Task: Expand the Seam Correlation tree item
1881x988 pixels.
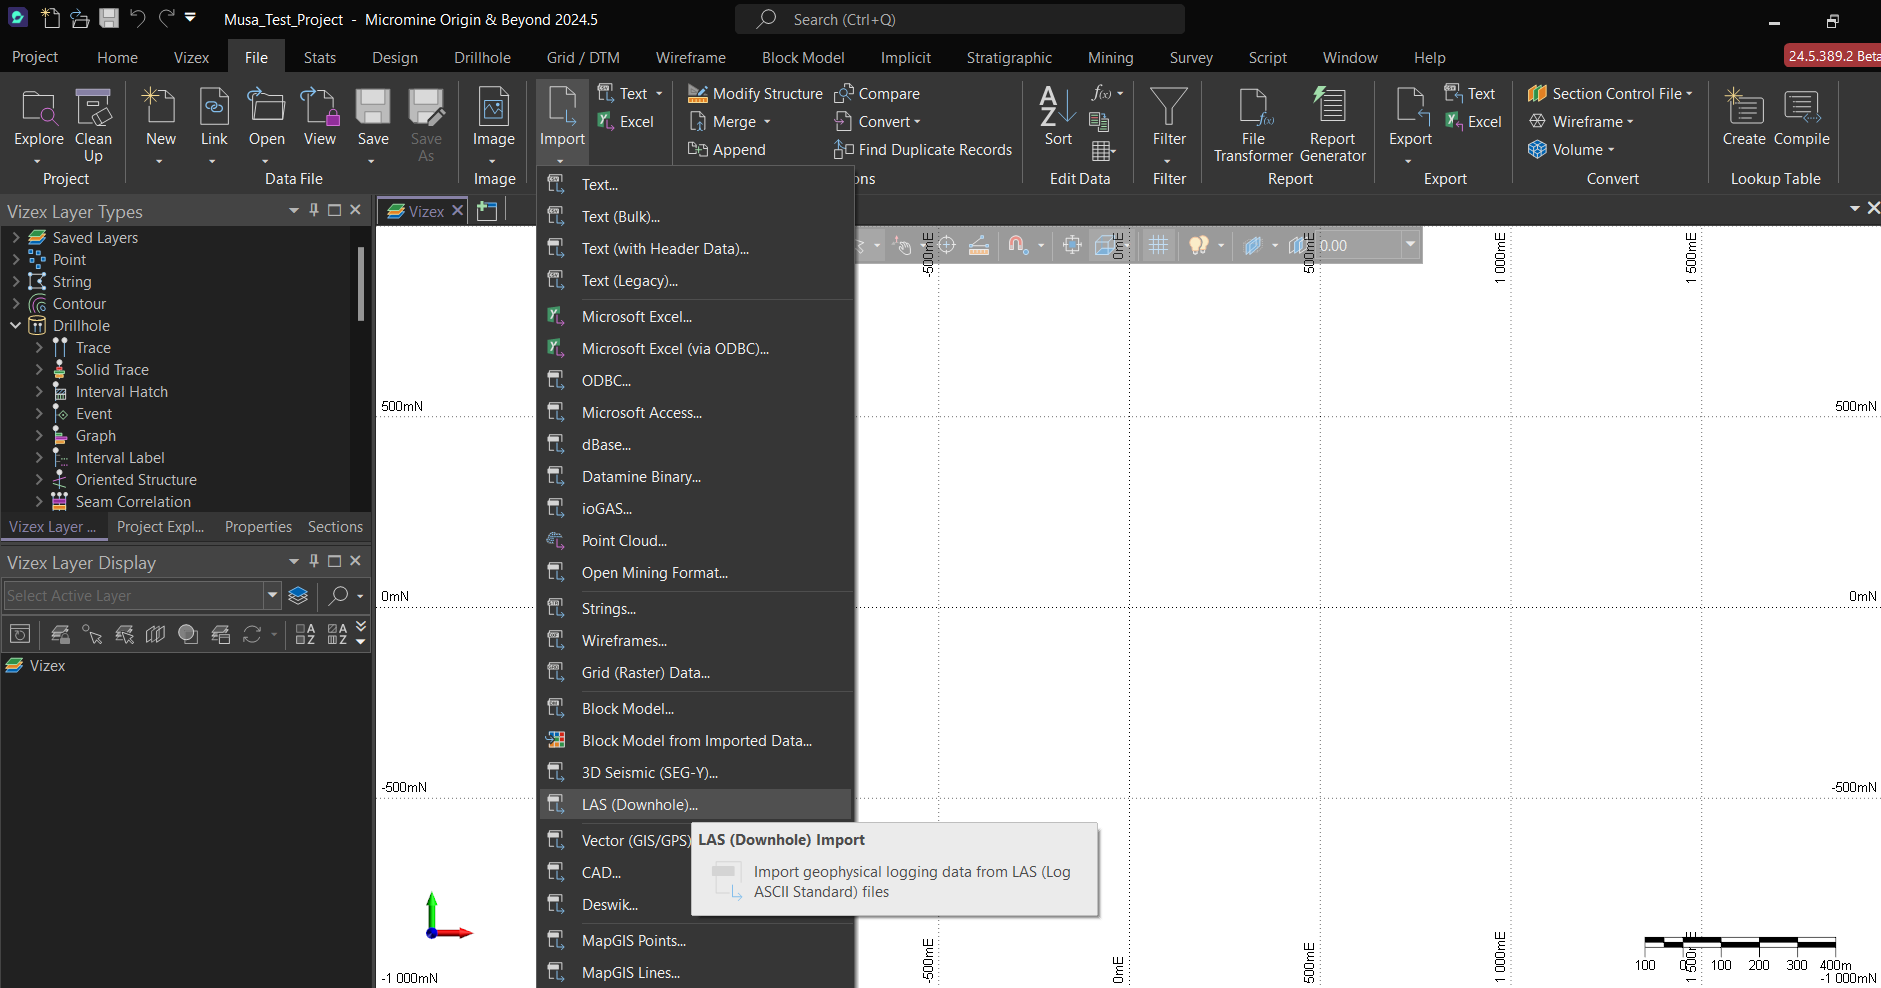Action: [38, 501]
